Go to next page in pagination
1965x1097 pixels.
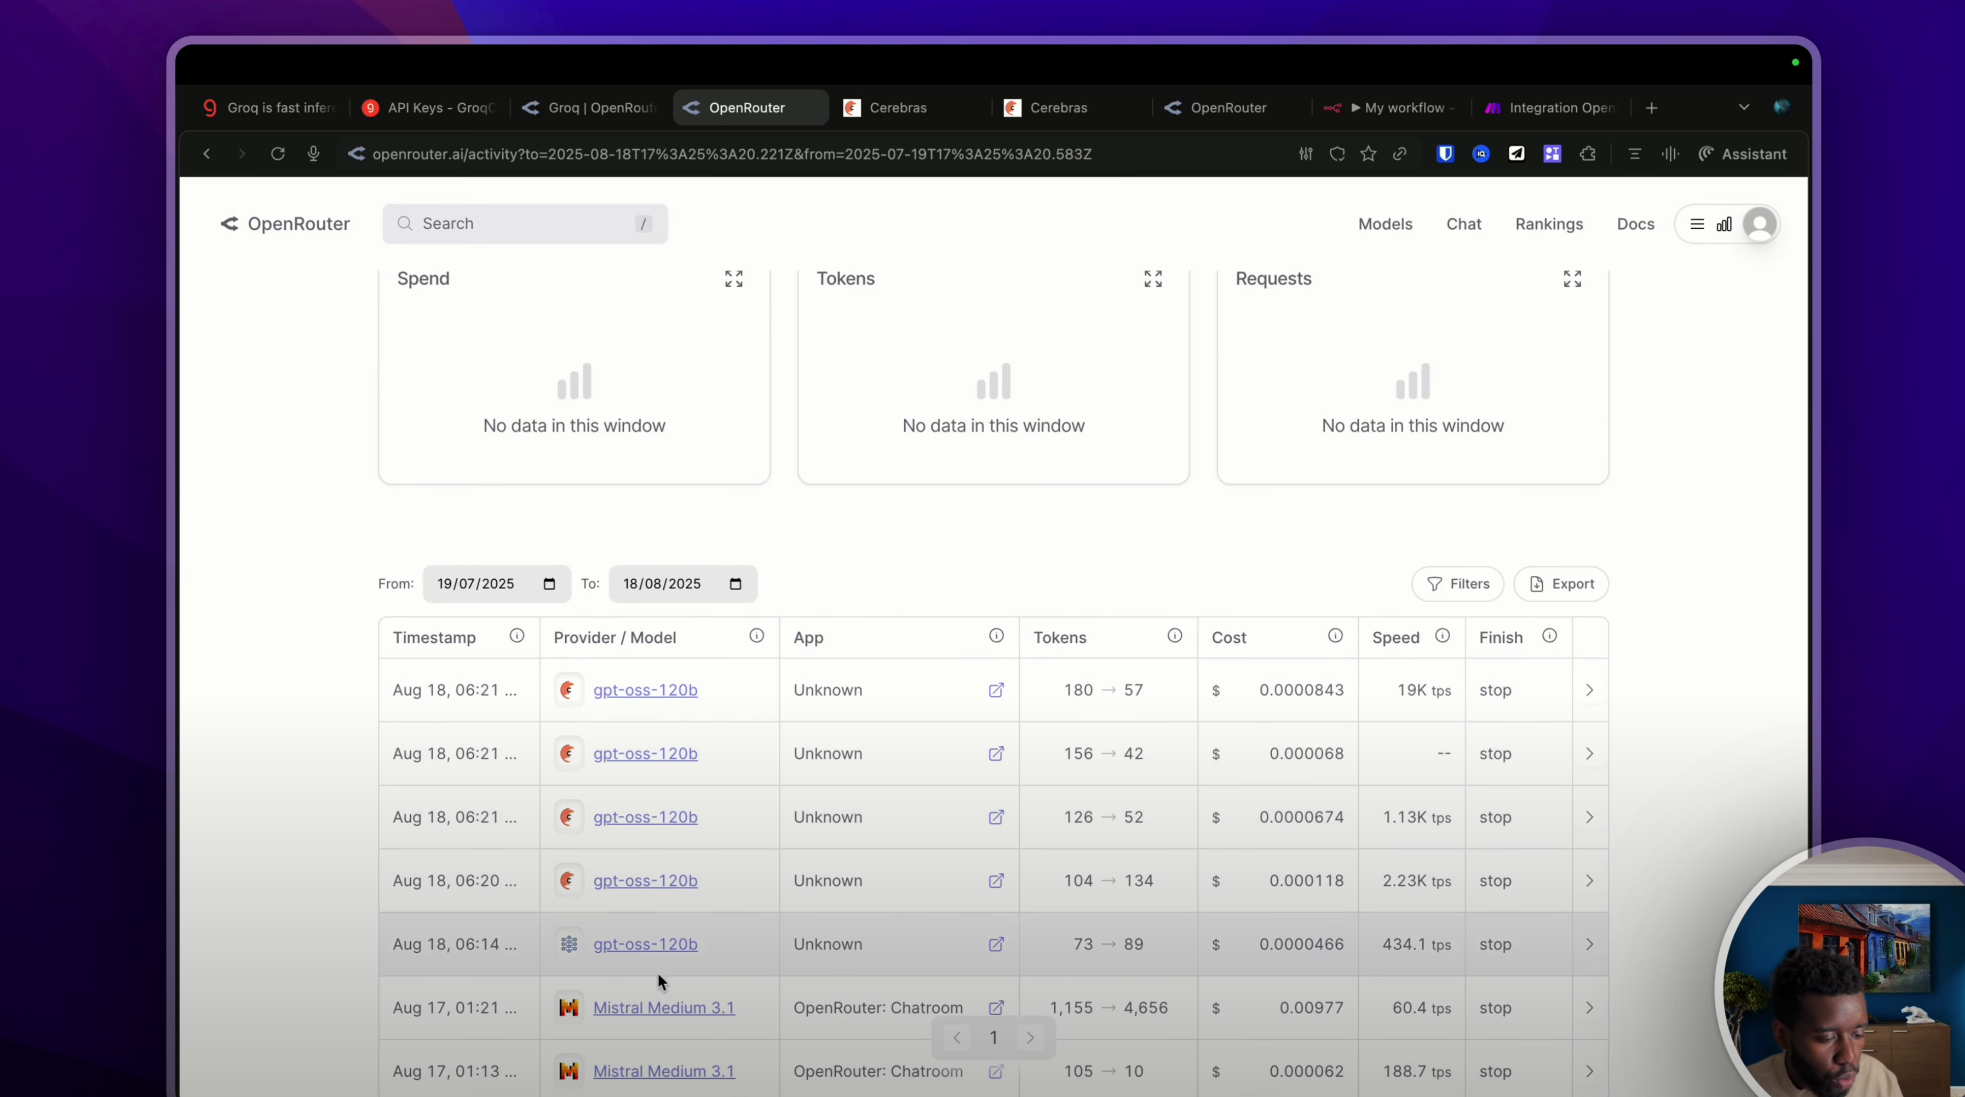tap(1030, 1038)
